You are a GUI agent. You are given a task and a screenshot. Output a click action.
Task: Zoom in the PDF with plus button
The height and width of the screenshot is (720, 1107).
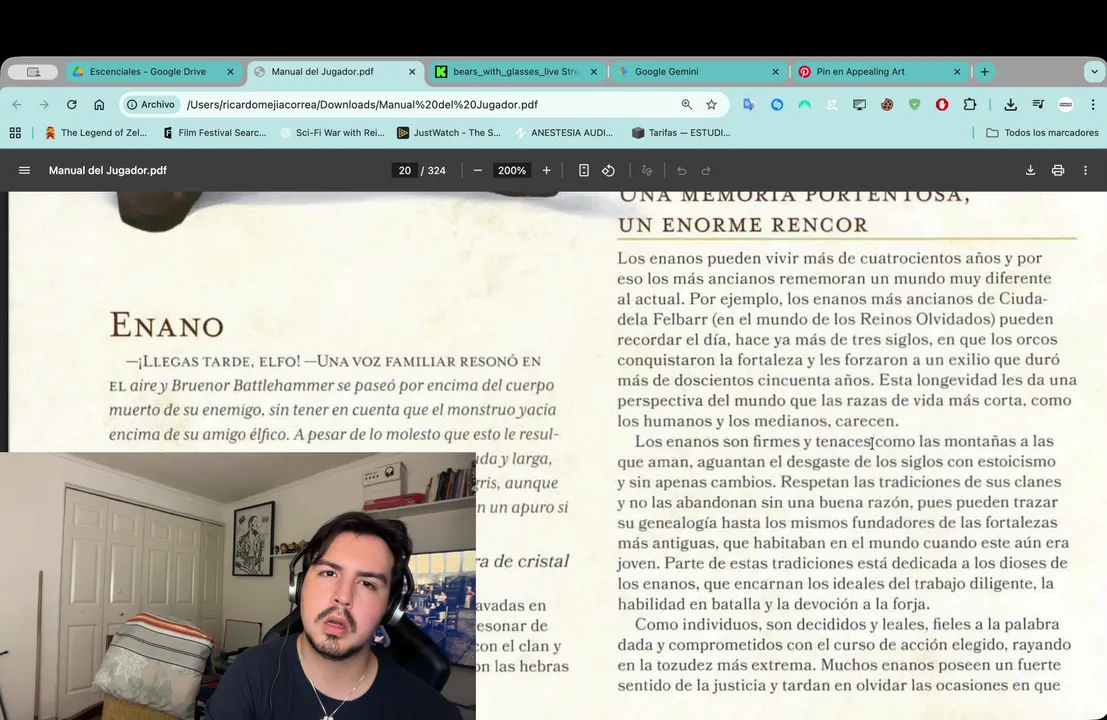pos(546,170)
